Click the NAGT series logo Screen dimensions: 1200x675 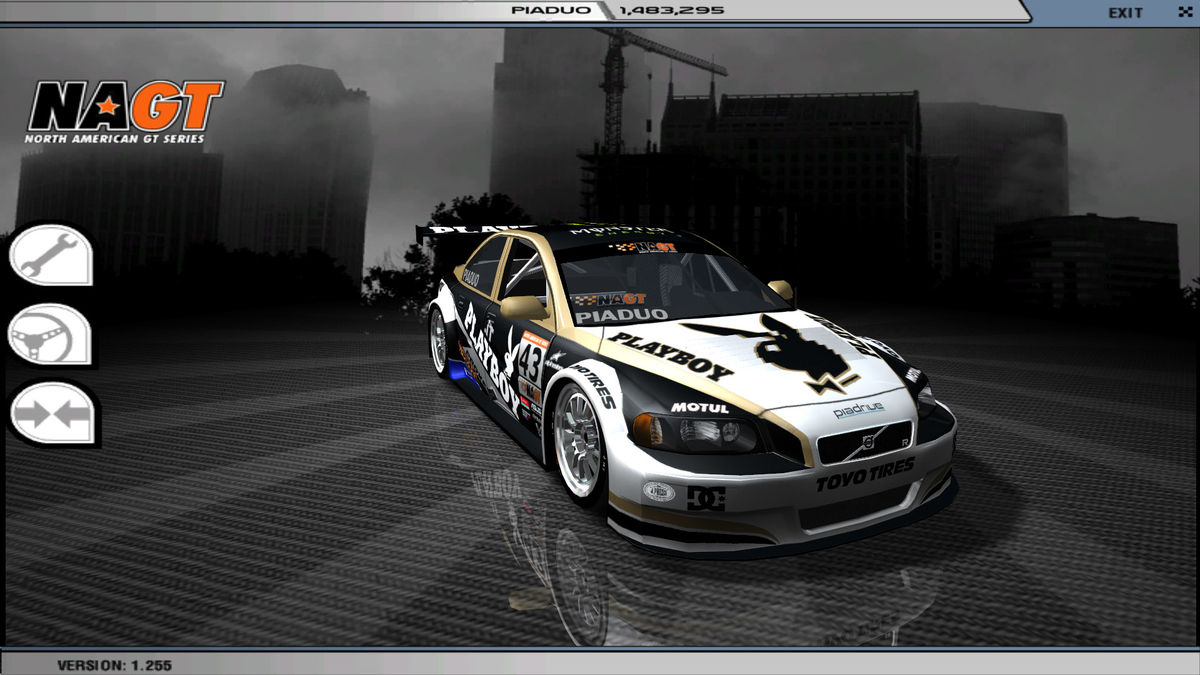[124, 111]
